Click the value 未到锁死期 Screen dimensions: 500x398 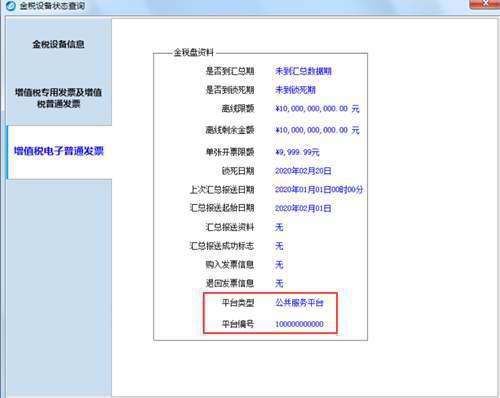tap(295, 90)
